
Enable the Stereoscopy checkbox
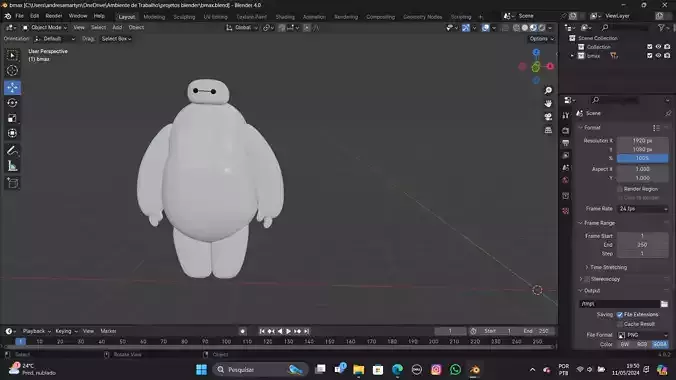[587, 279]
